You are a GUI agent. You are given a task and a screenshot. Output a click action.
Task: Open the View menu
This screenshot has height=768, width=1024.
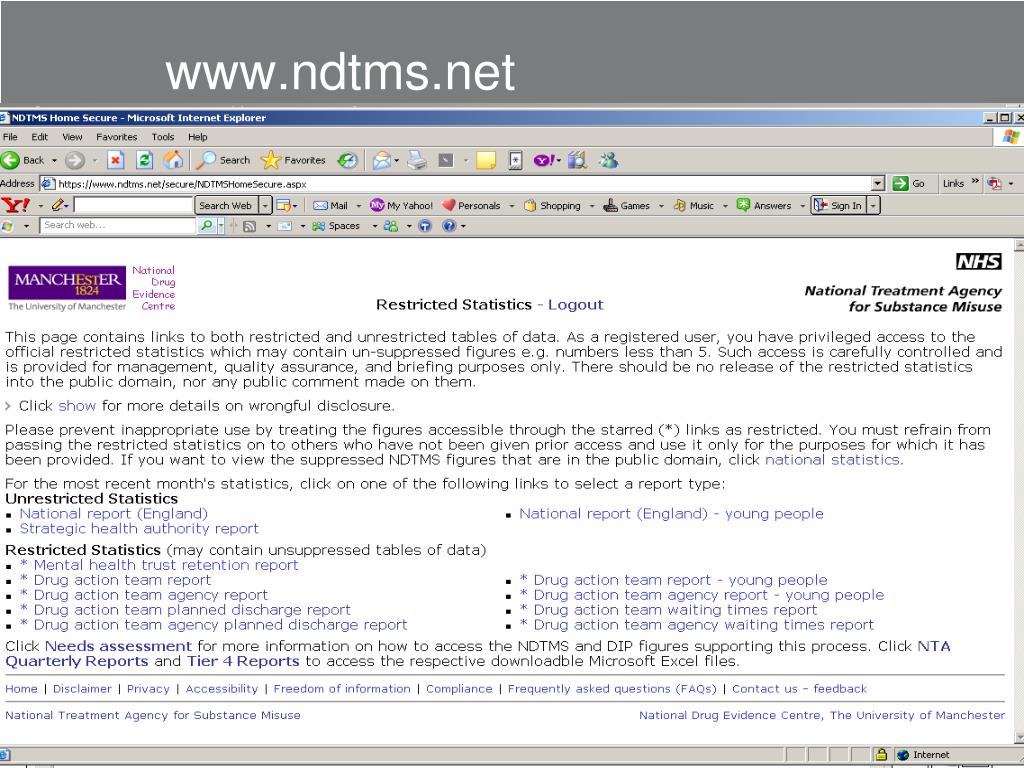(72, 137)
